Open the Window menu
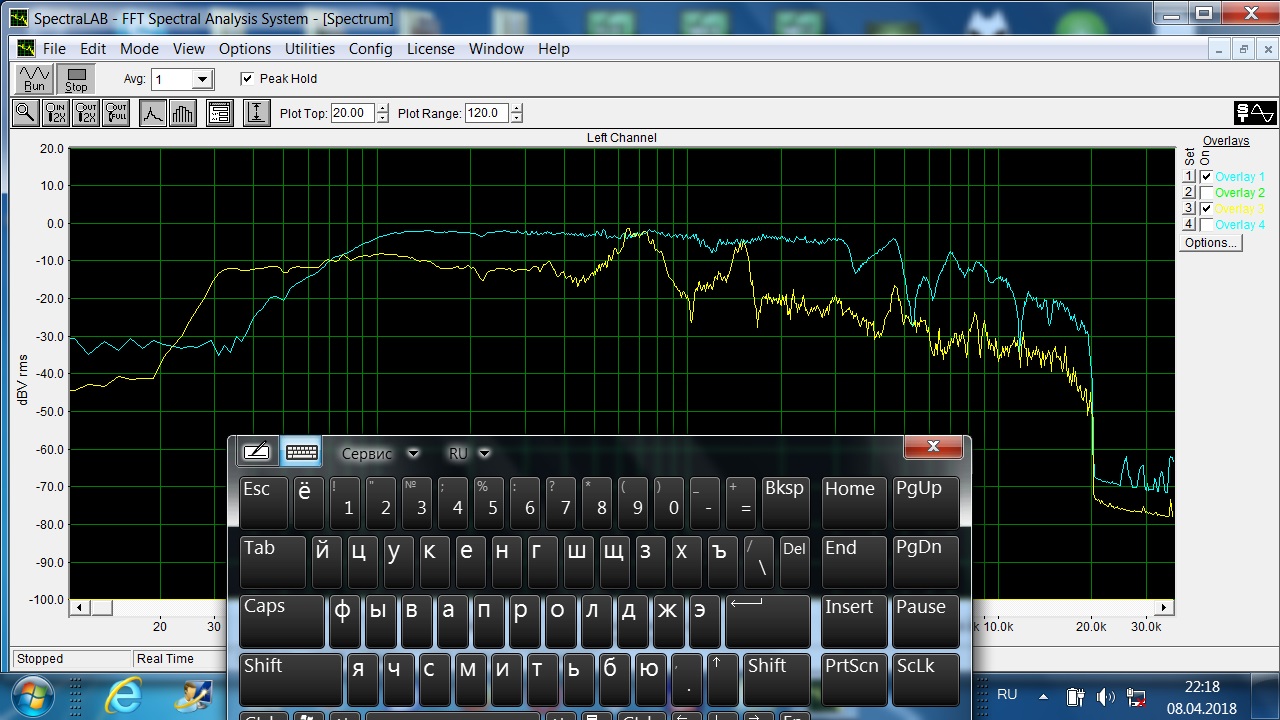The image size is (1280, 720). point(496,49)
